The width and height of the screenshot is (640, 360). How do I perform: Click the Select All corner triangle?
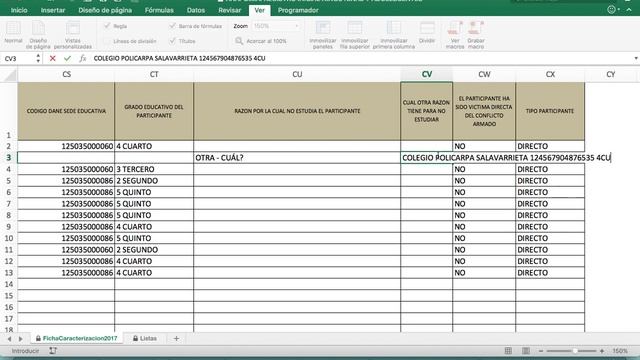10,75
